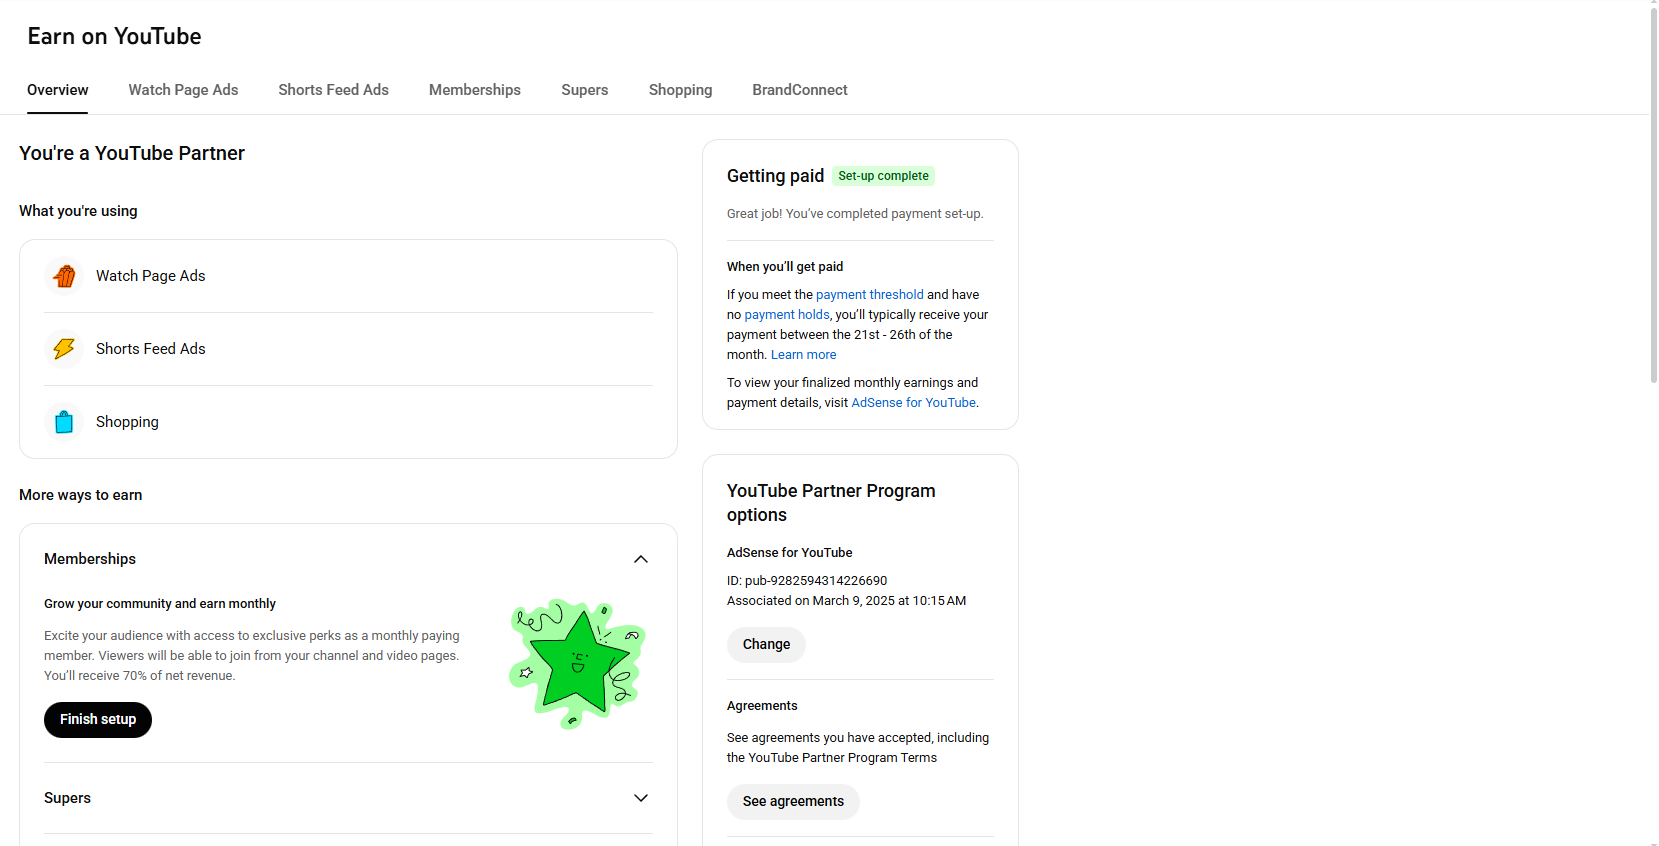Select the Supers tab

[584, 90]
